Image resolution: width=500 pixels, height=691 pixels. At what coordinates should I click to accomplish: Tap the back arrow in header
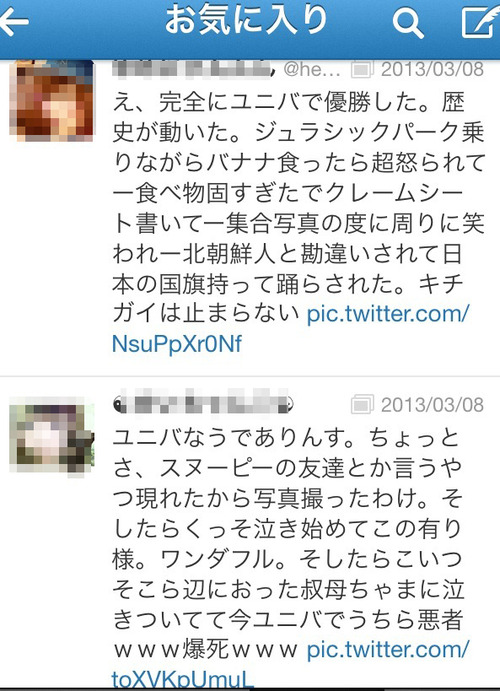[14, 22]
